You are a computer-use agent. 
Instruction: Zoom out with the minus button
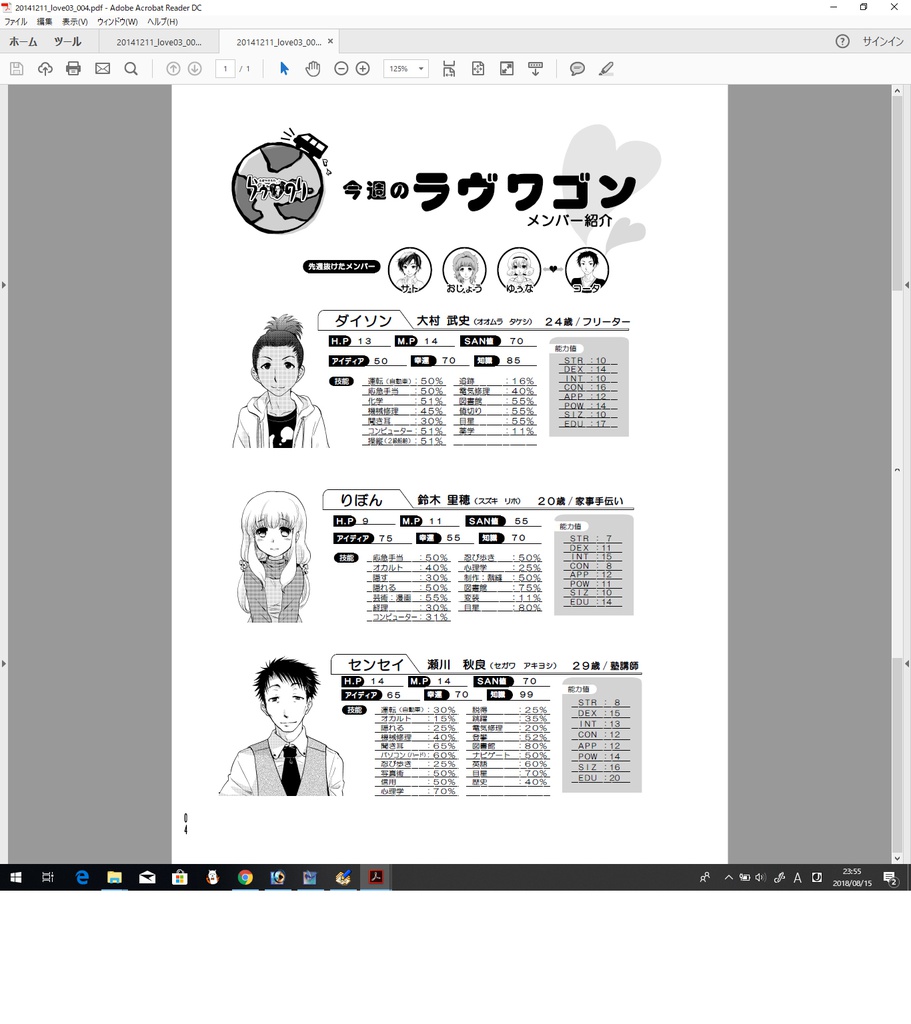pos(341,69)
